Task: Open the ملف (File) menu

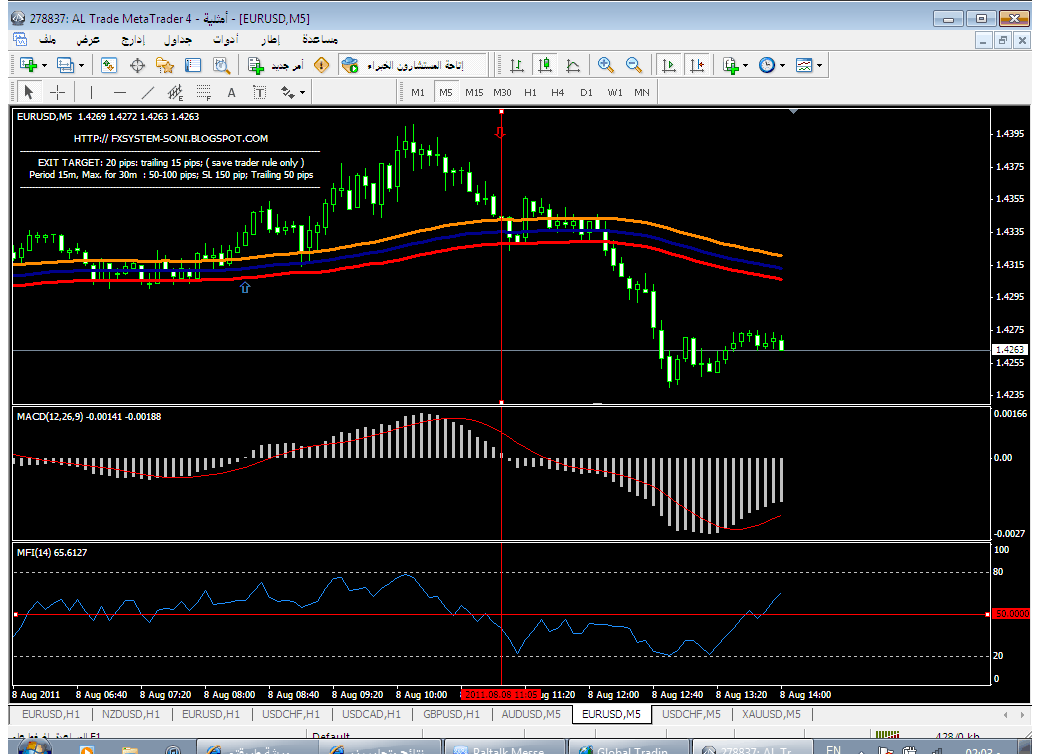Action: coord(47,39)
